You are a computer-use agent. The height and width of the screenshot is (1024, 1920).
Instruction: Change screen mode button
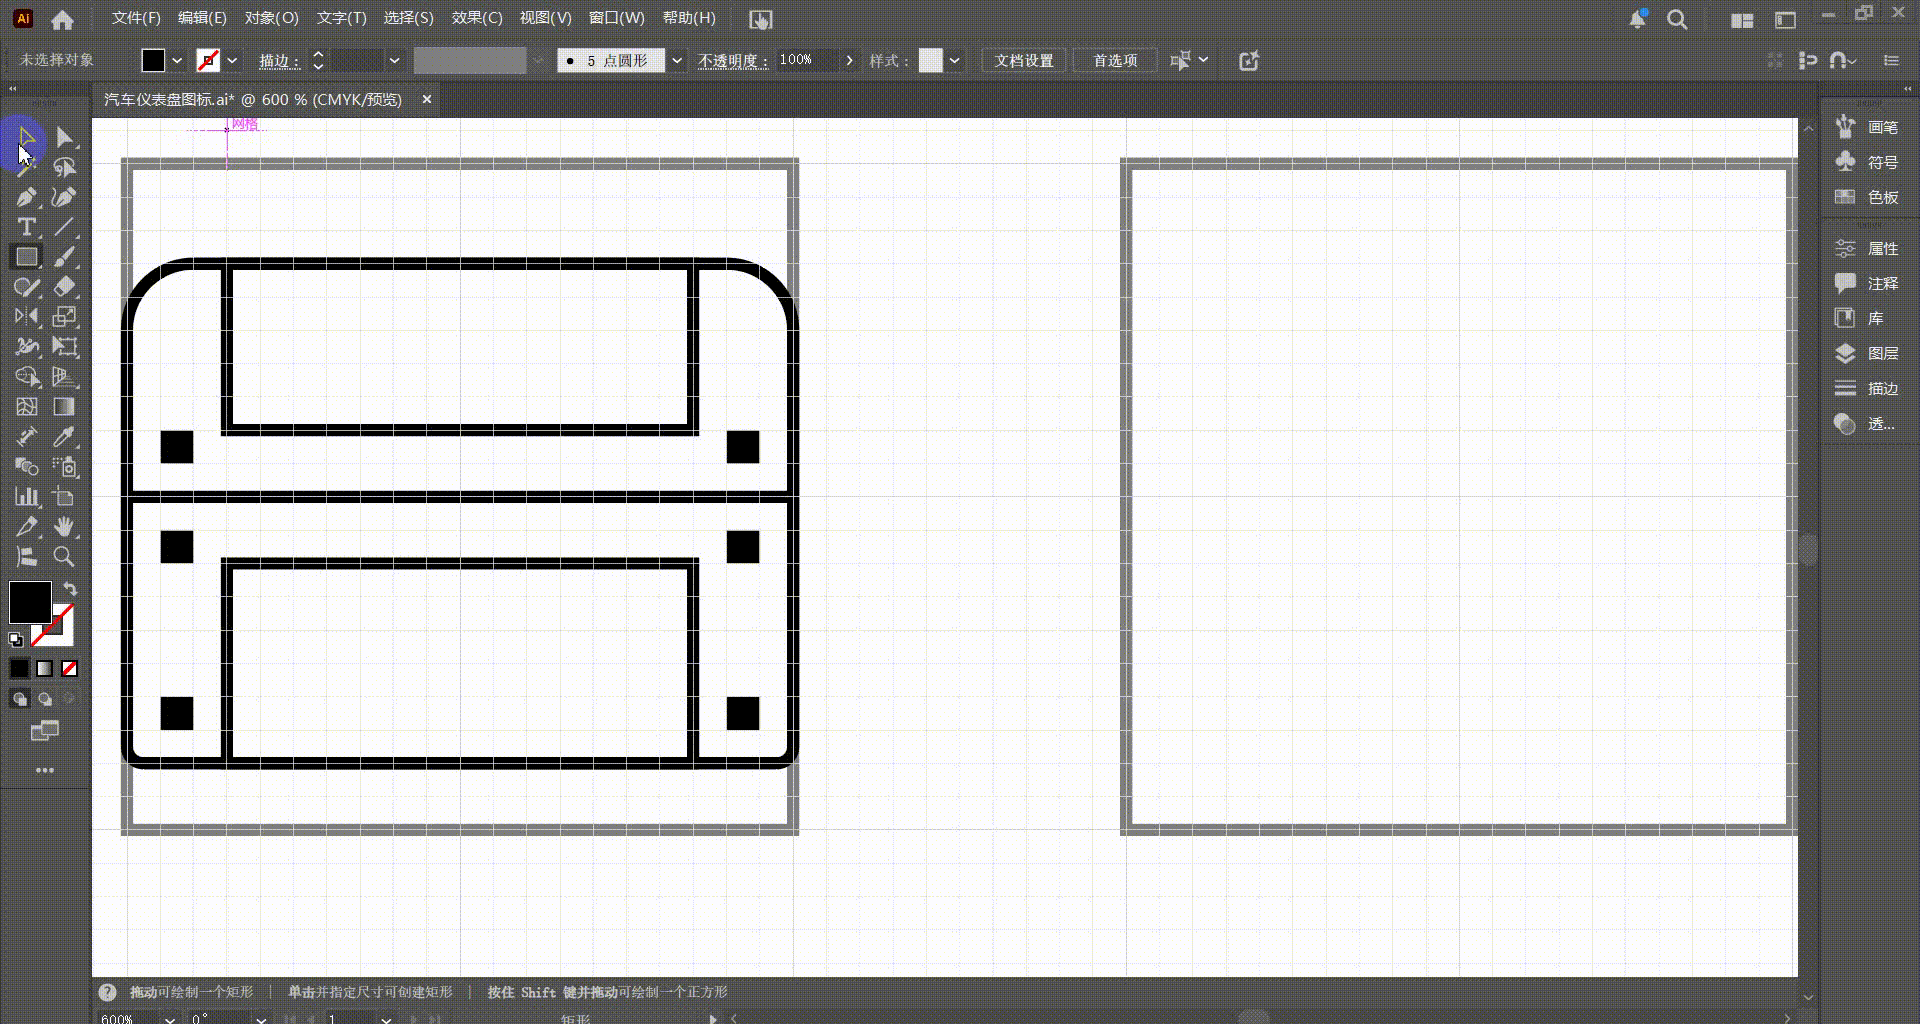pos(45,731)
